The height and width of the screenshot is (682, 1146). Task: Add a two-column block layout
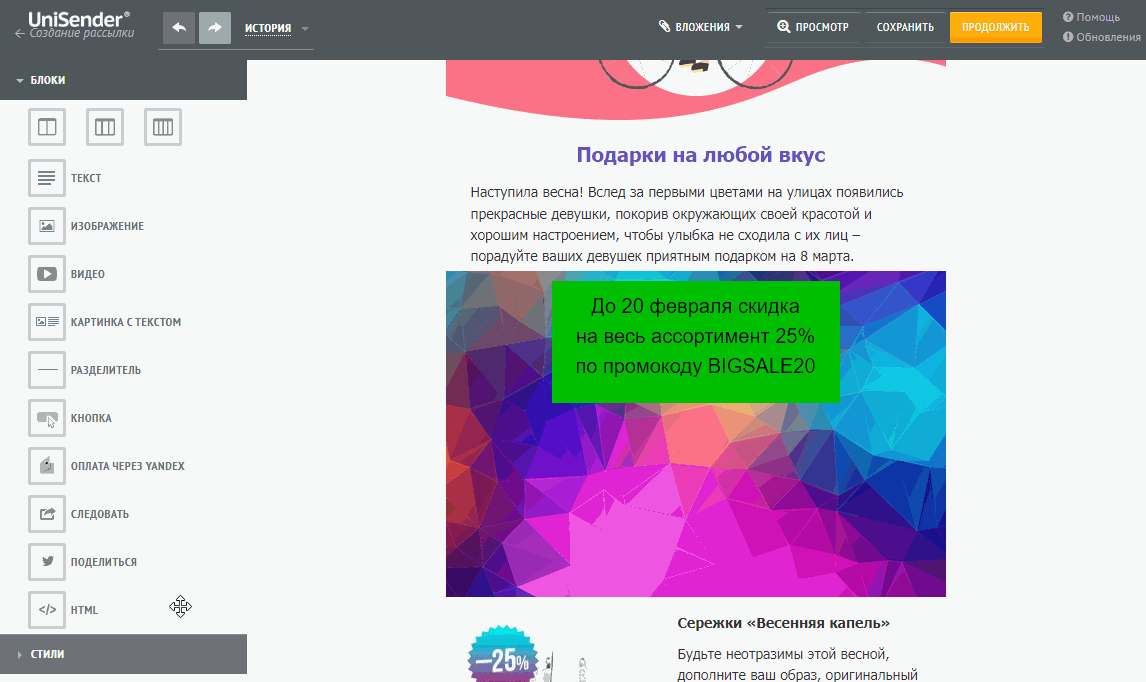coord(47,127)
